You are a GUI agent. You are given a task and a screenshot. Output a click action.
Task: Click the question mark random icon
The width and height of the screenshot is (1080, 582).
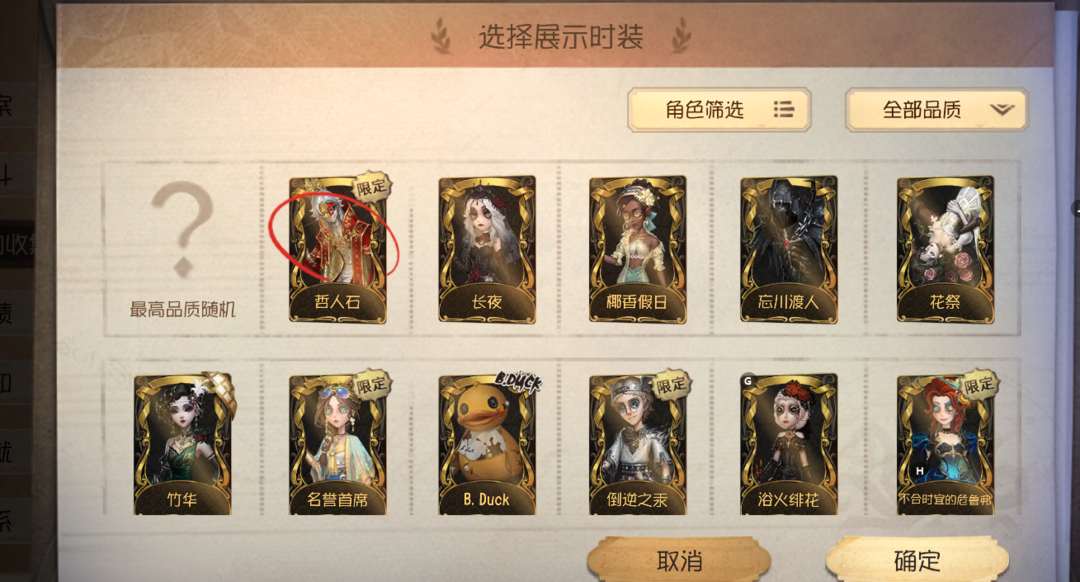183,229
